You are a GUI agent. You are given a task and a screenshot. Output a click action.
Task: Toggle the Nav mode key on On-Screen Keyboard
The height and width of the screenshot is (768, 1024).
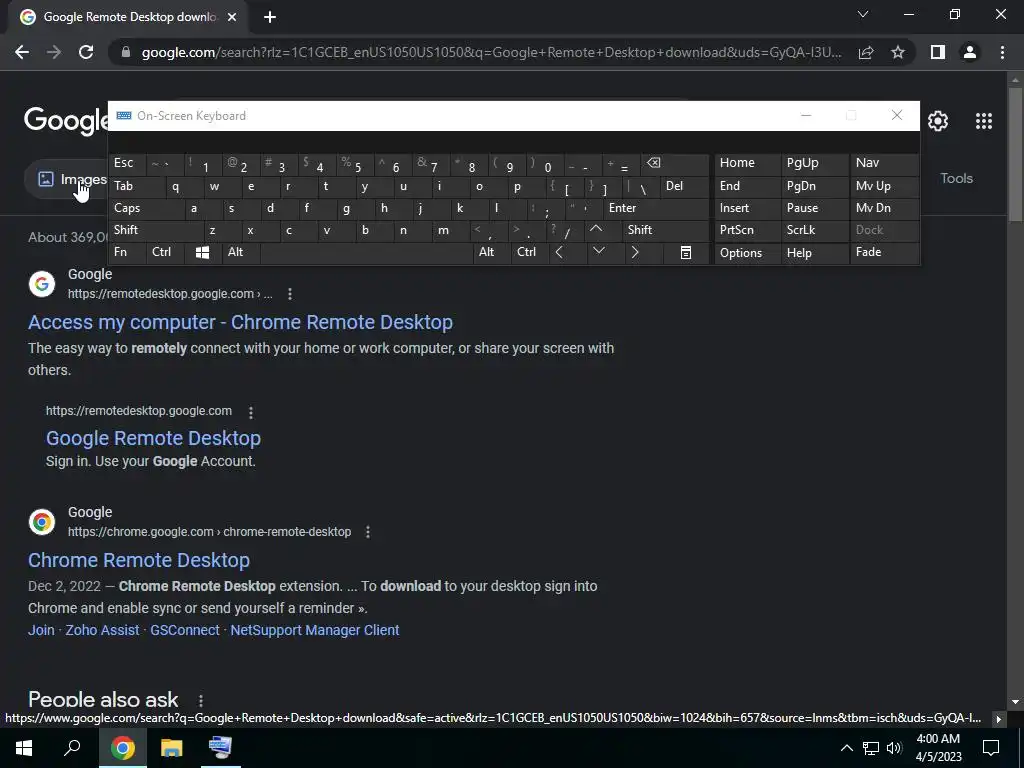click(885, 163)
